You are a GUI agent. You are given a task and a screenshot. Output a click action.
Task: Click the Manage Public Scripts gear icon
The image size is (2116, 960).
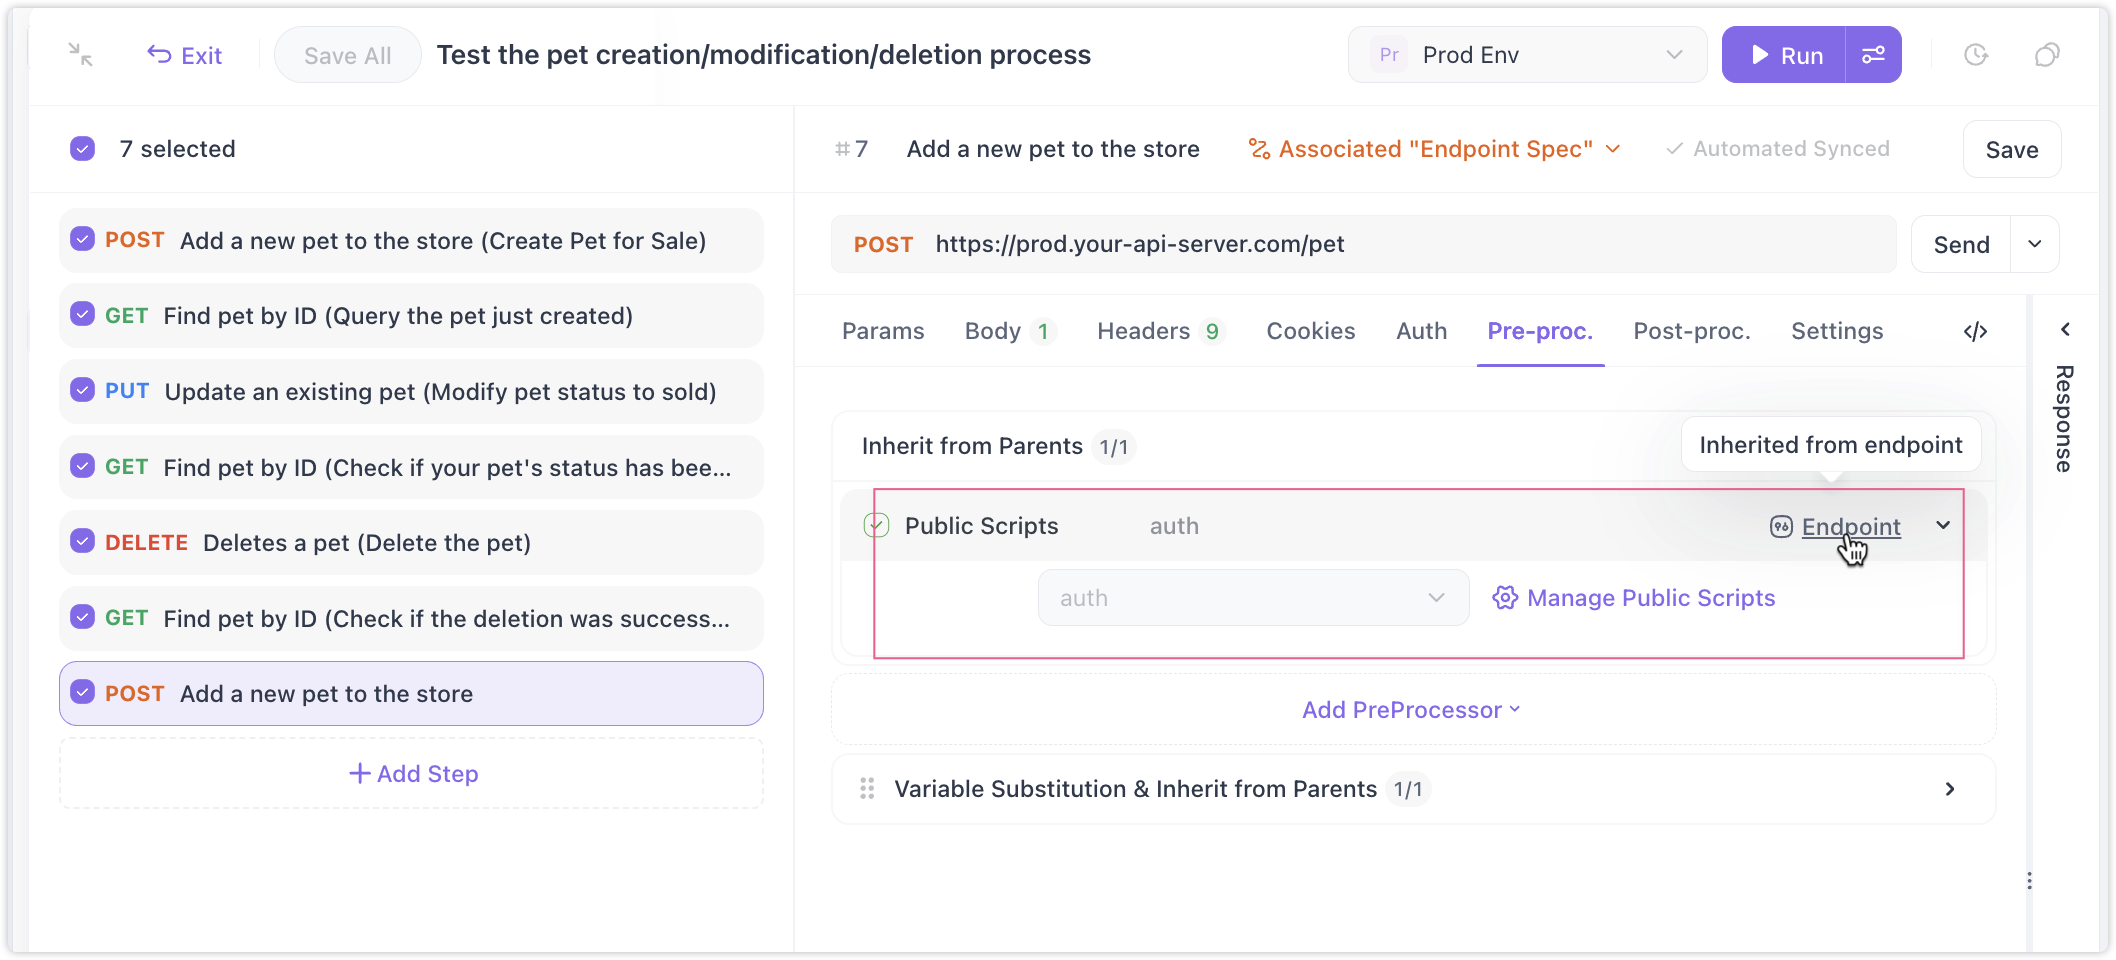point(1505,598)
